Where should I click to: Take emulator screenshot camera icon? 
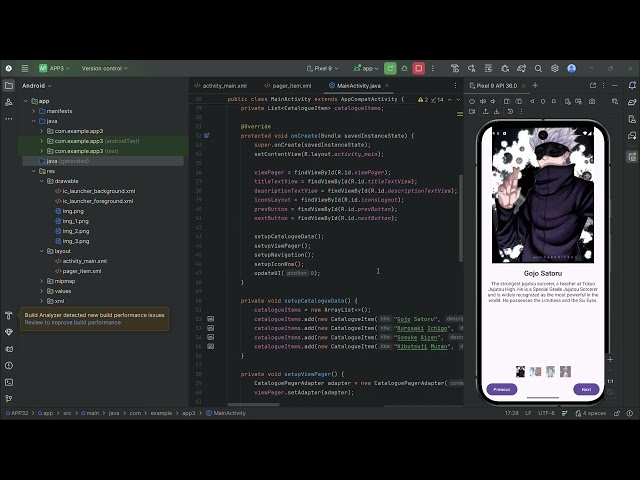(x=592, y=101)
